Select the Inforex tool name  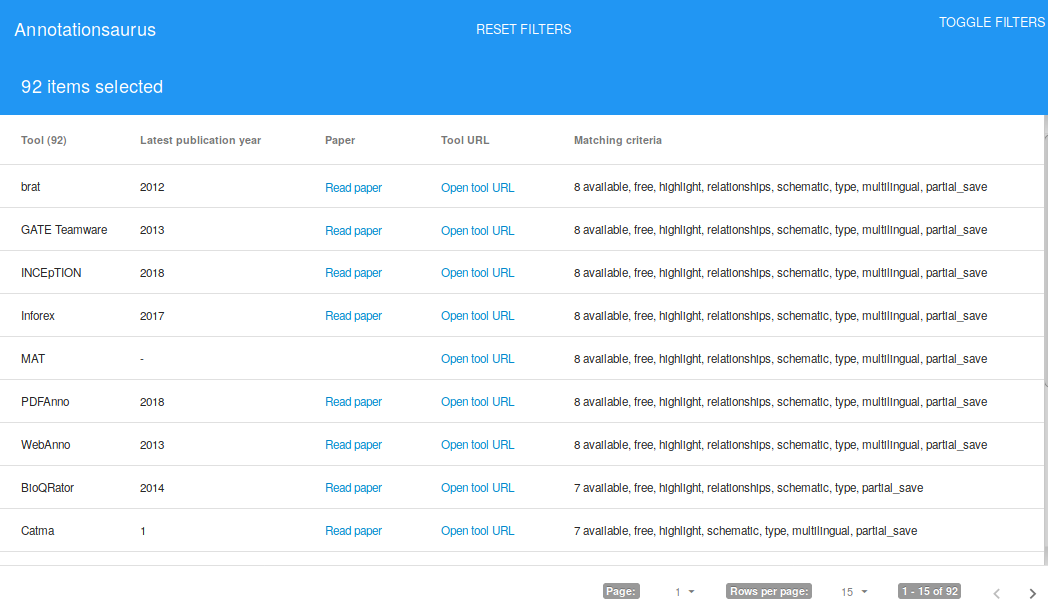coord(37,315)
